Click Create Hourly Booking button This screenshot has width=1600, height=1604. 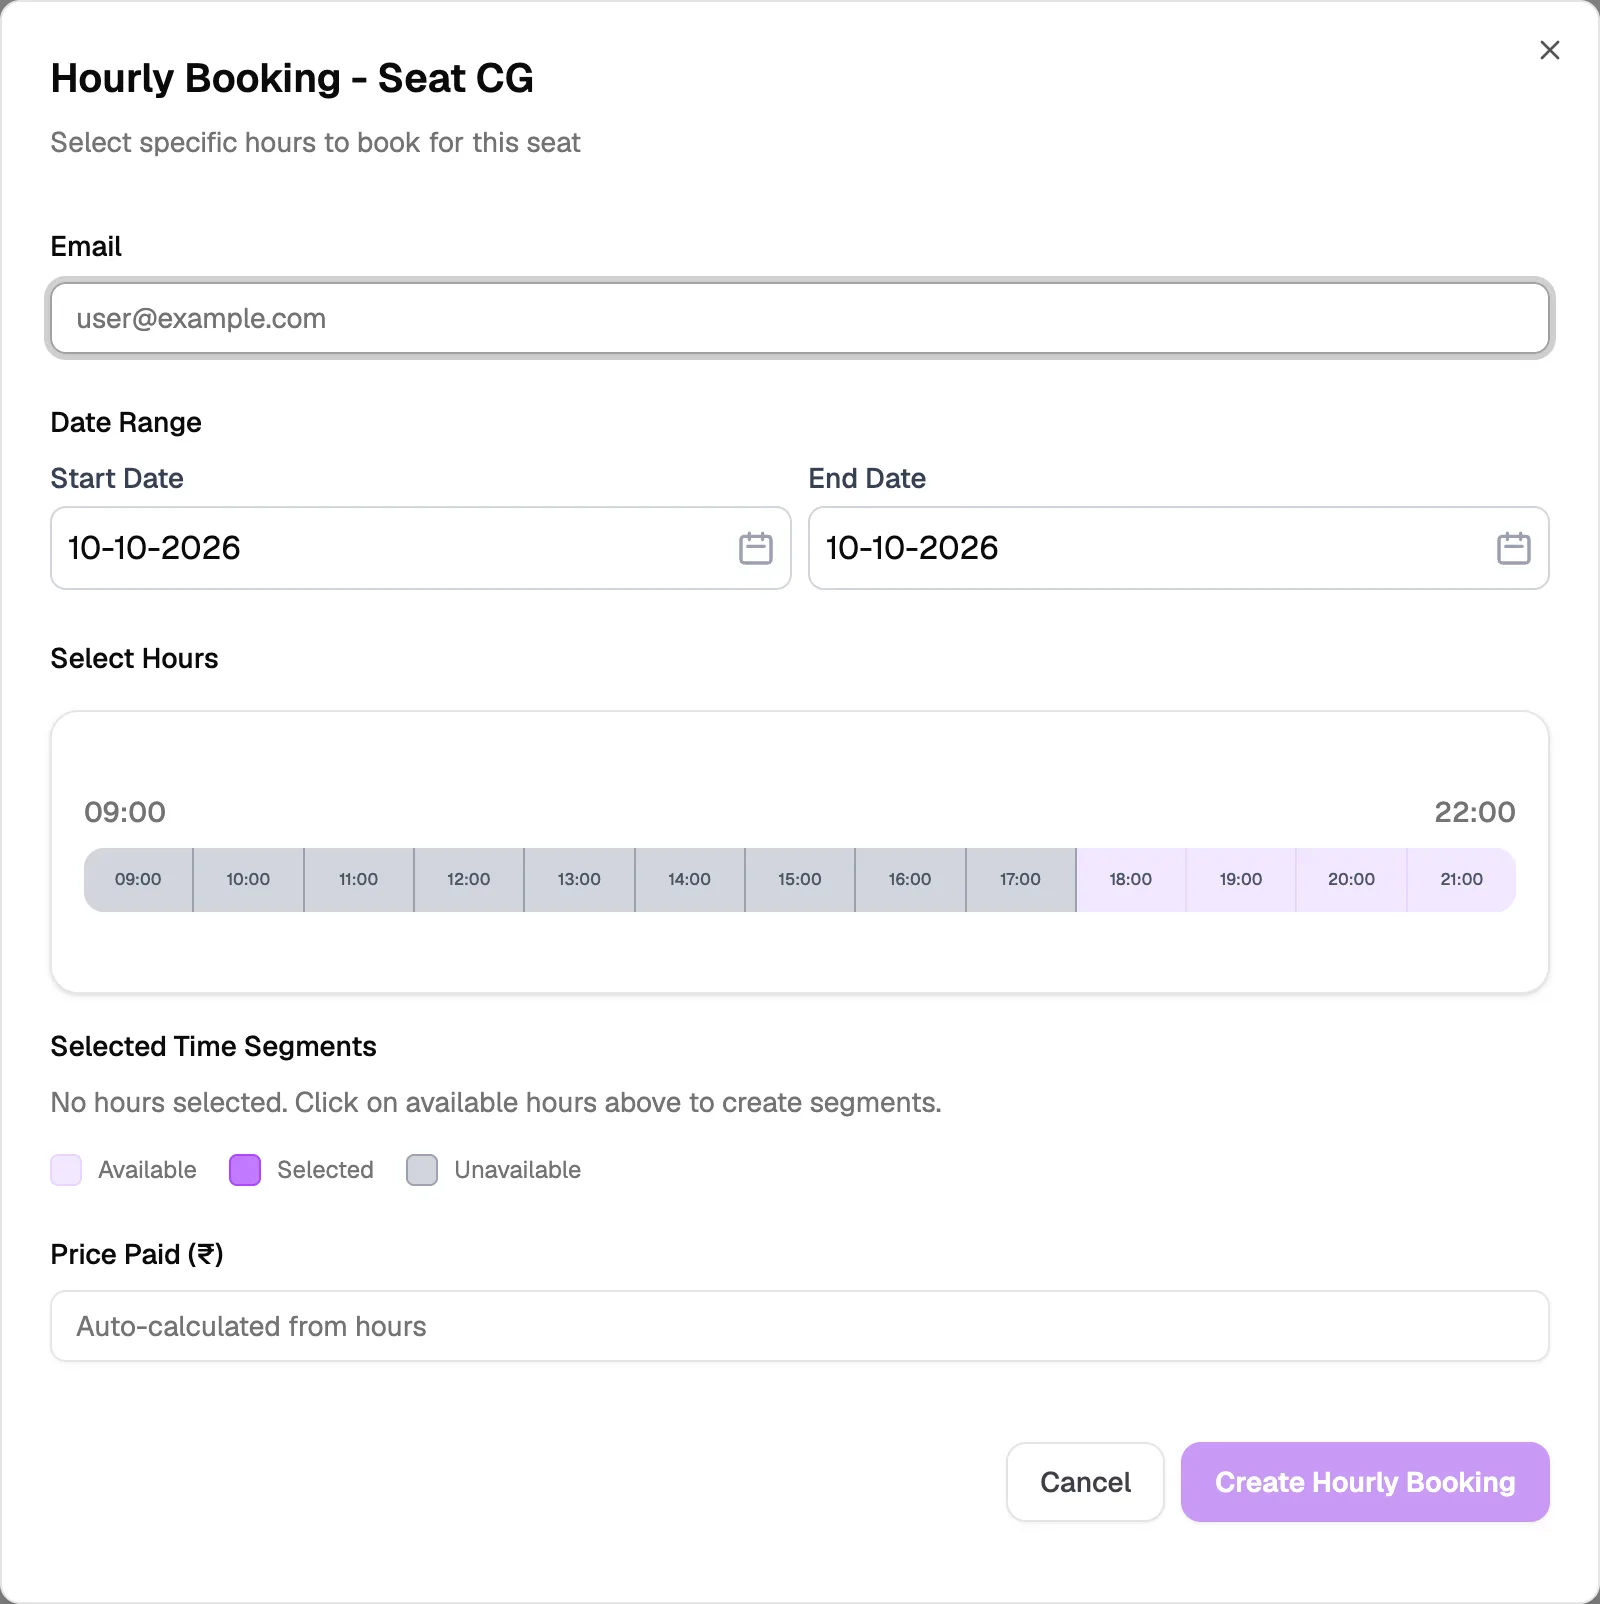click(1365, 1482)
